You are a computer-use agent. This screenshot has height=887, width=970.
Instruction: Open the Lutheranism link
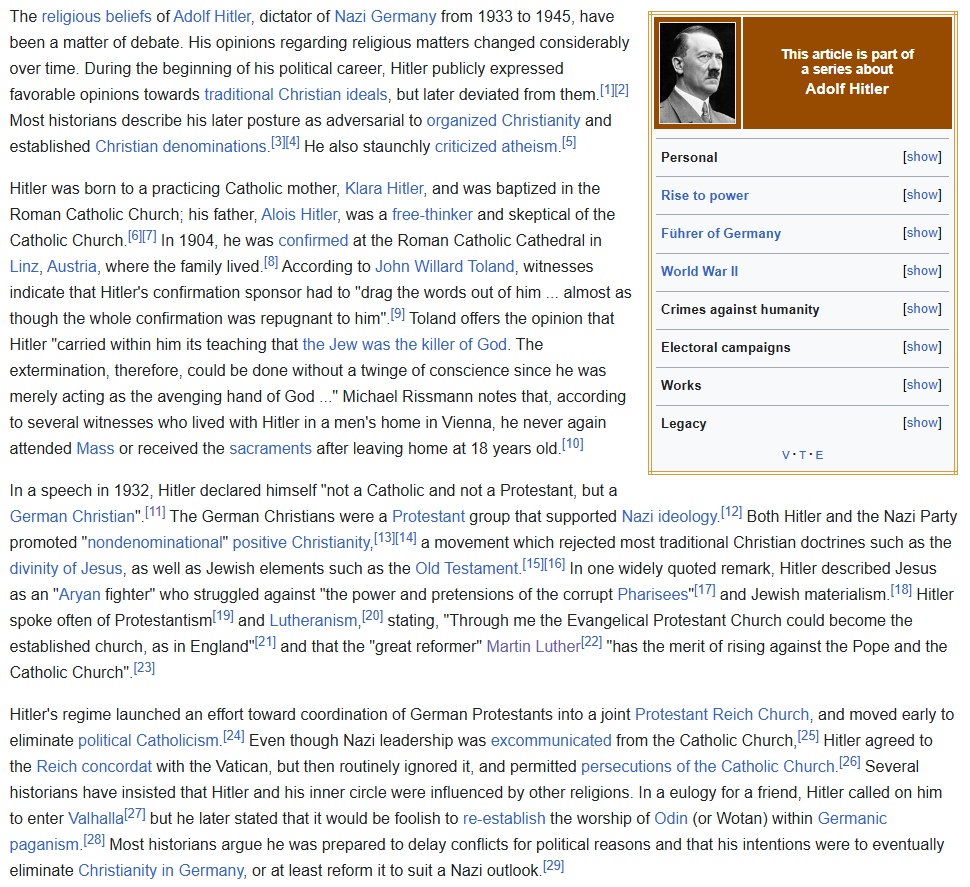tap(314, 620)
